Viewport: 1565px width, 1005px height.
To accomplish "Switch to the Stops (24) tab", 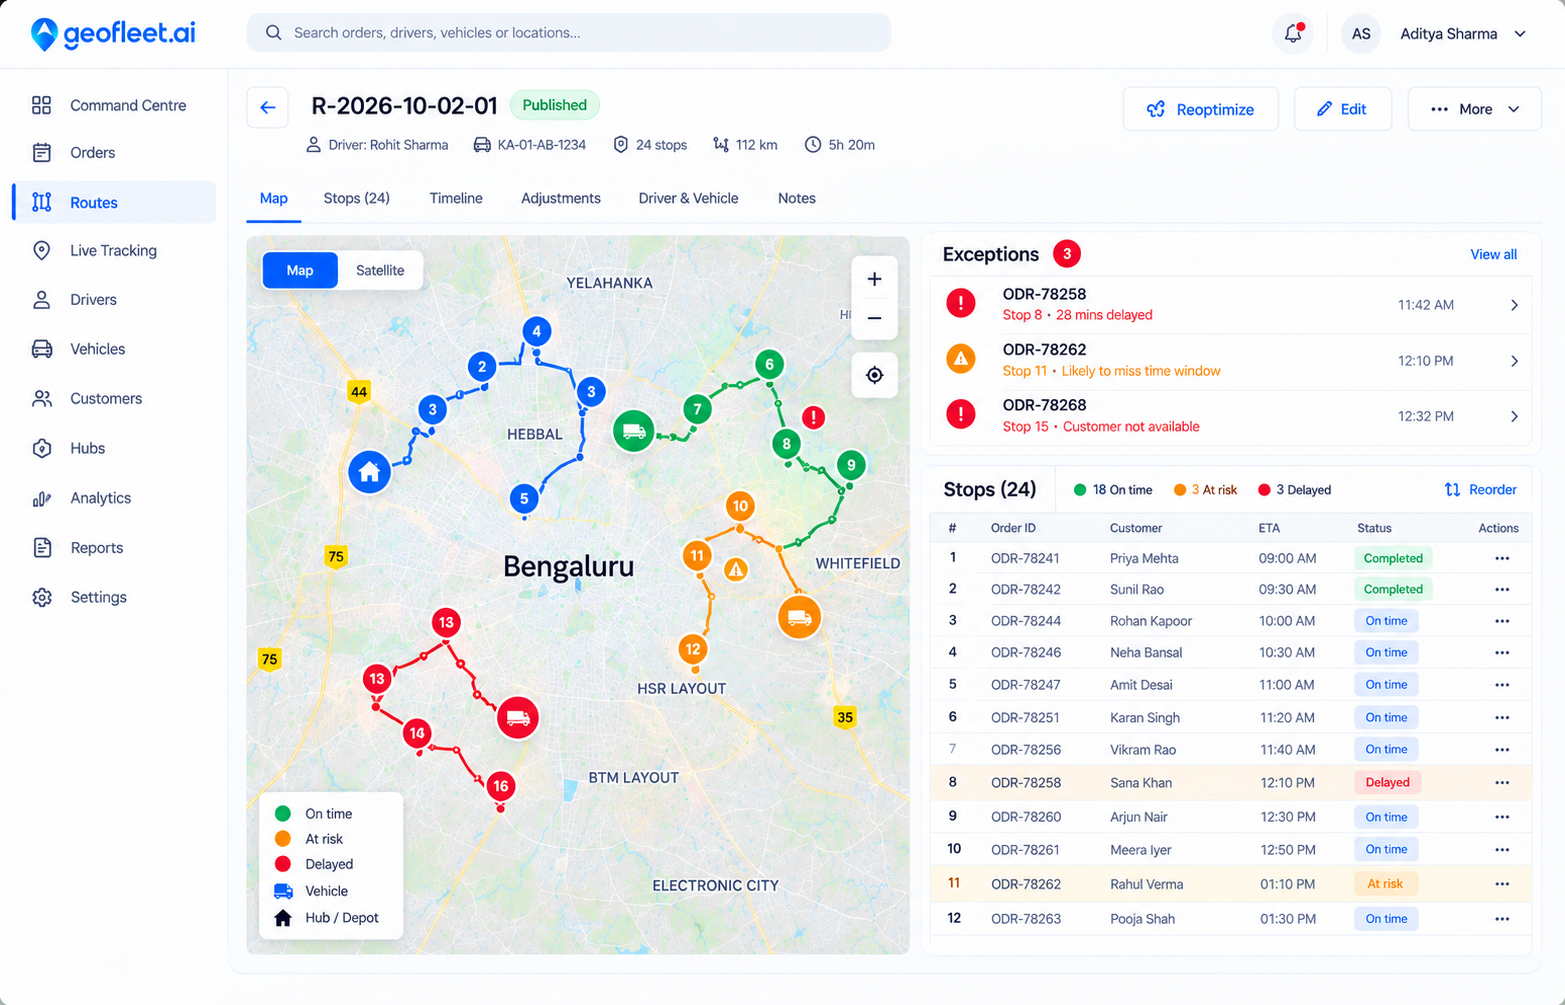I will (356, 198).
